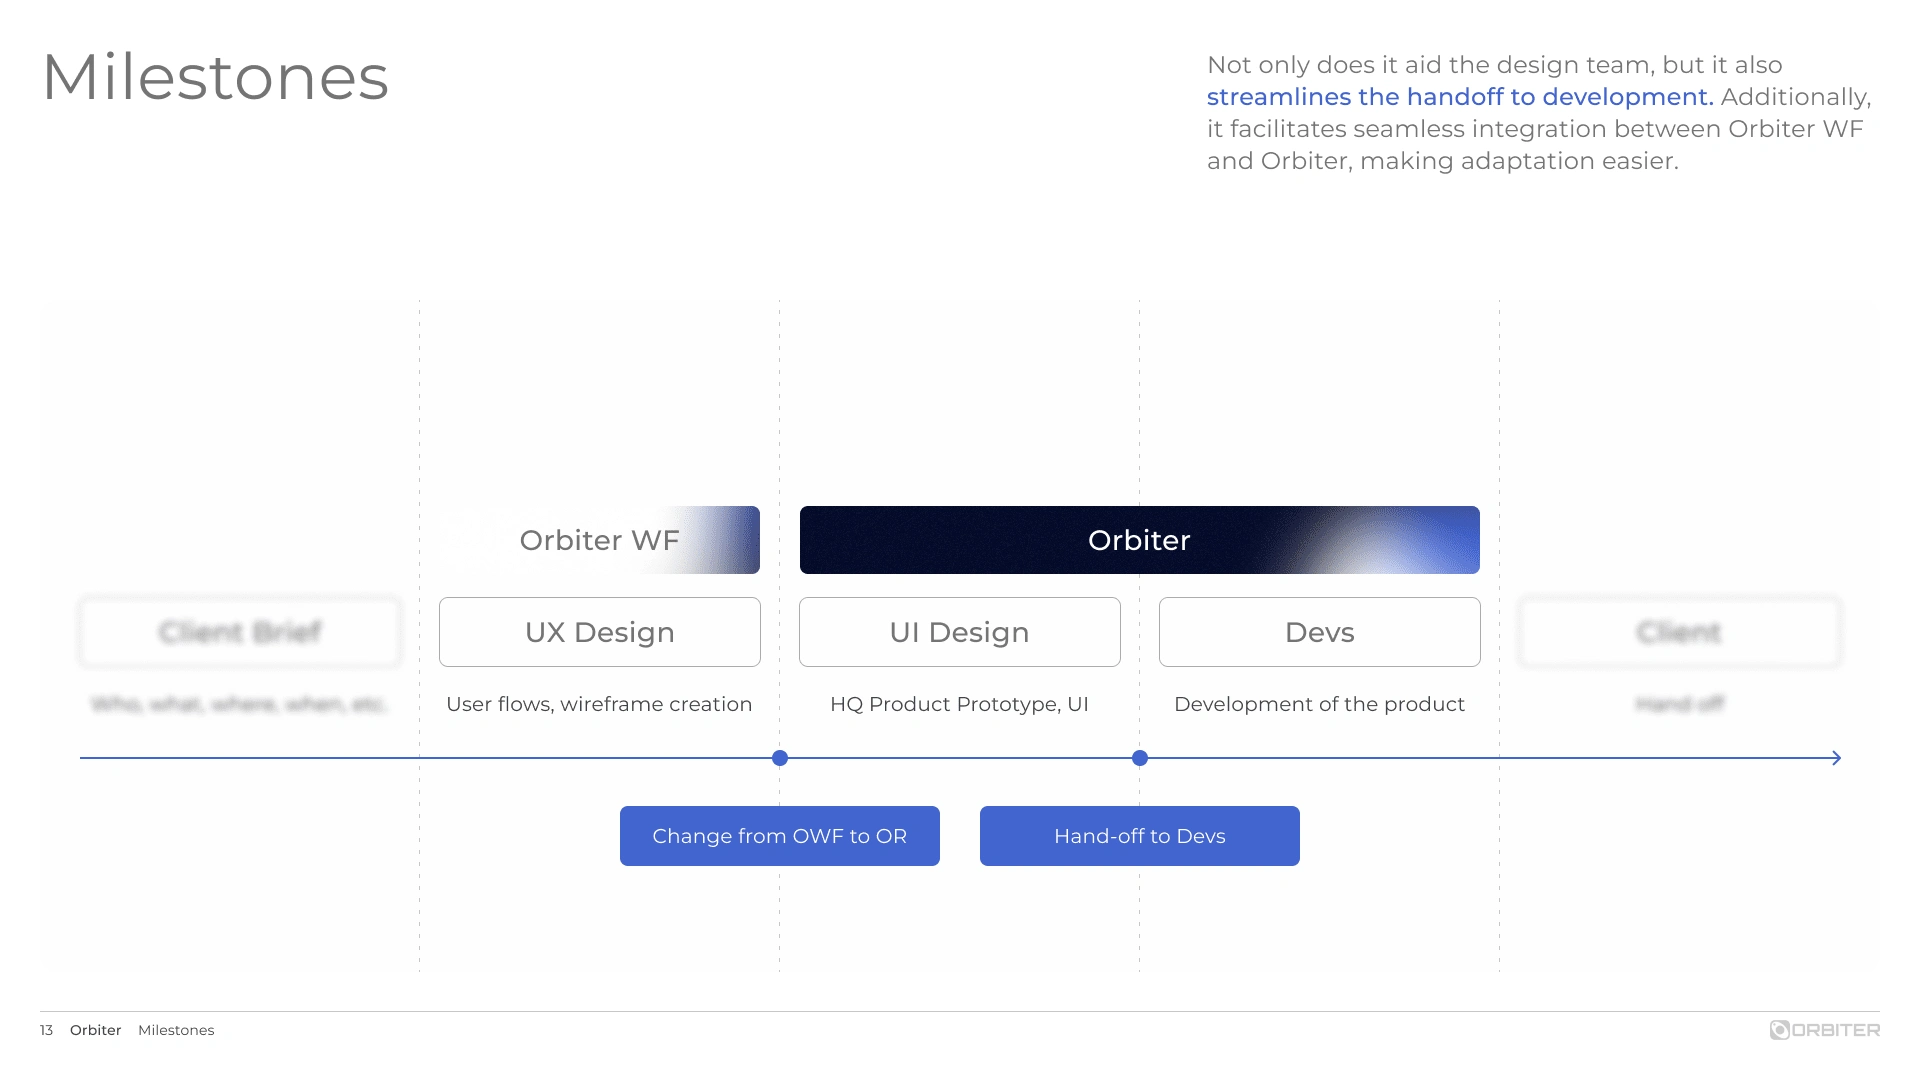Click the timeline arrowhead at right end
1920x1080 pixels.
tap(1836, 758)
